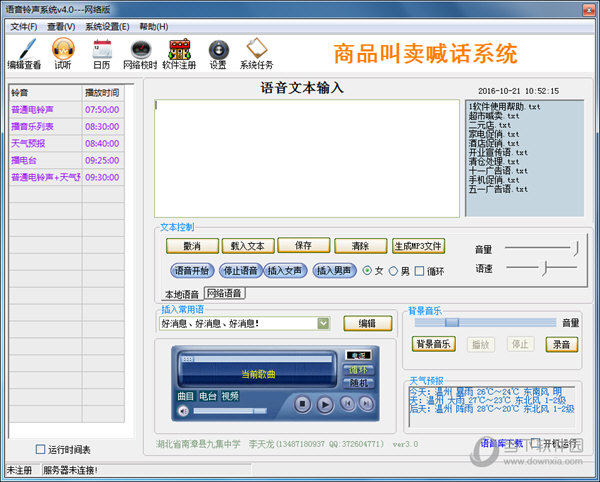Select the 女 voice radio button
Screen dimensions: 600x482
[367, 270]
